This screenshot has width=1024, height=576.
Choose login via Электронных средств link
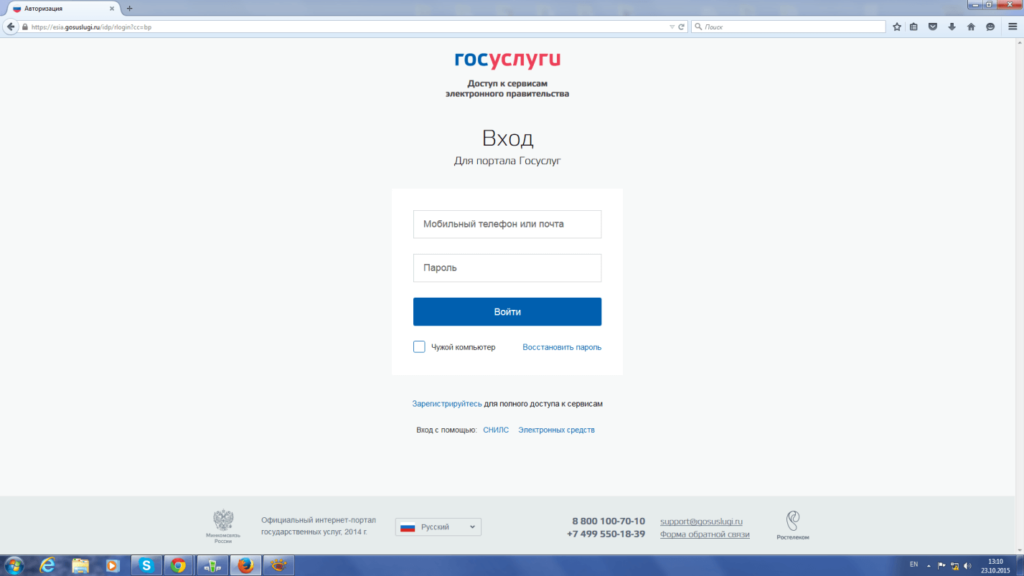click(556, 430)
